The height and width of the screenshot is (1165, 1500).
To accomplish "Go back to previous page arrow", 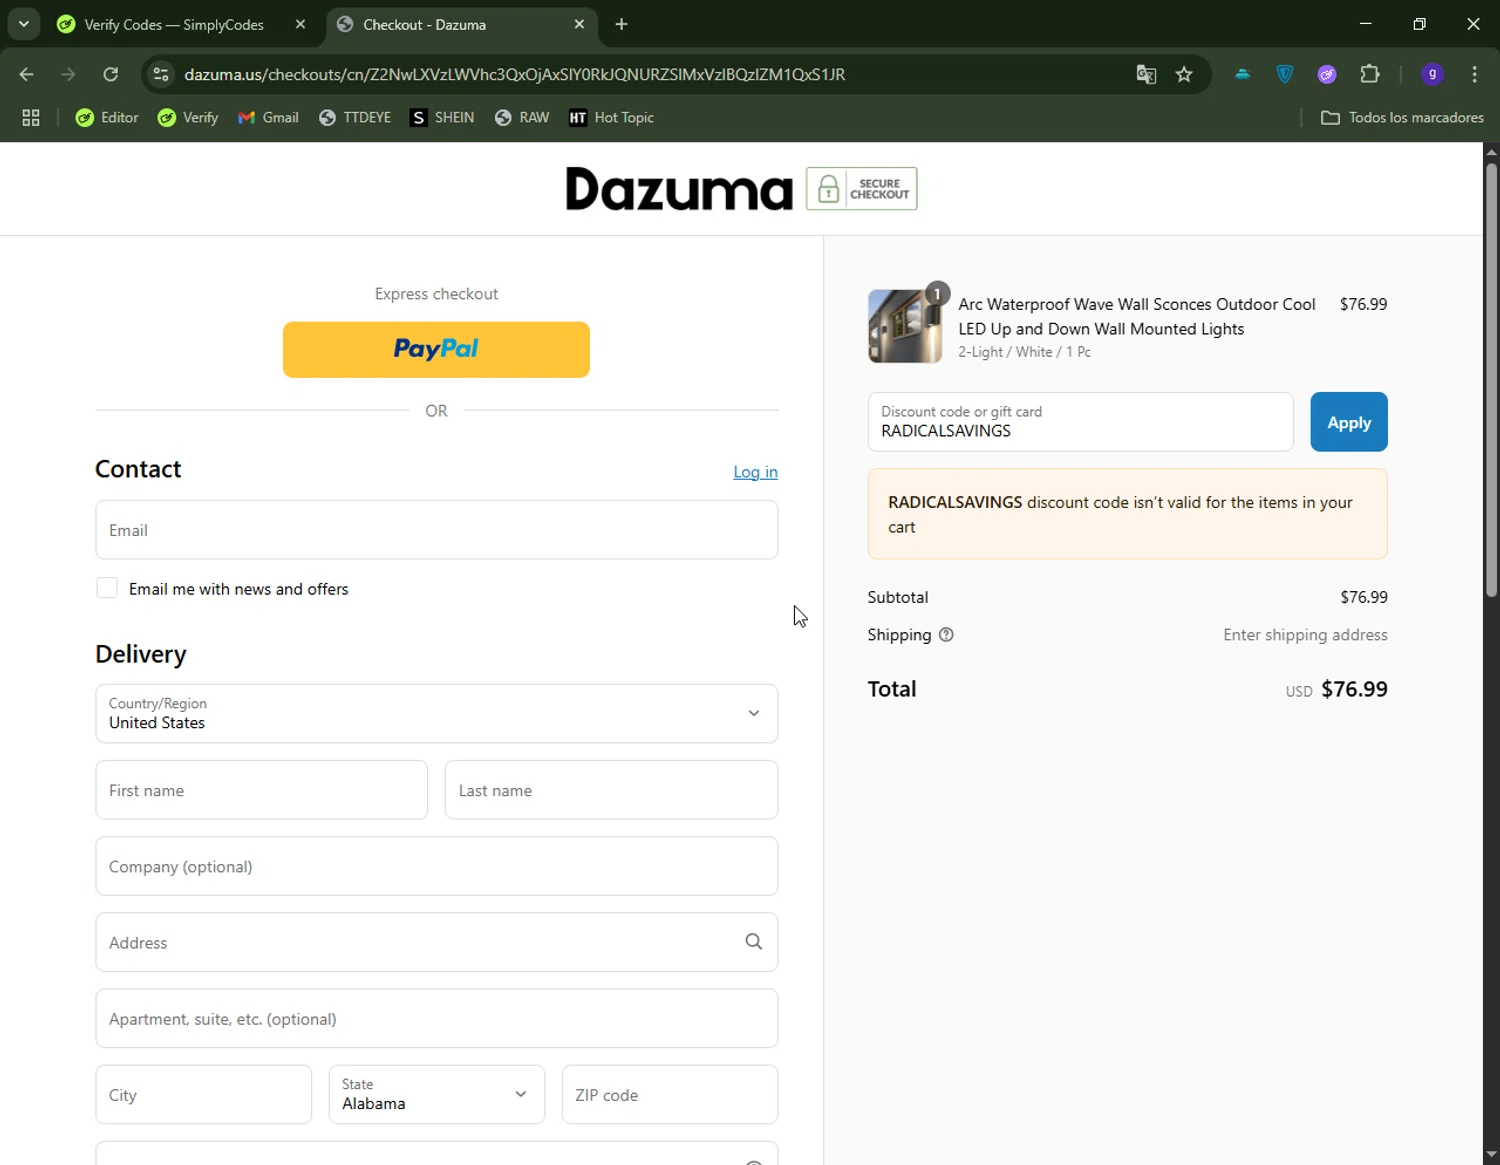I will (x=27, y=74).
